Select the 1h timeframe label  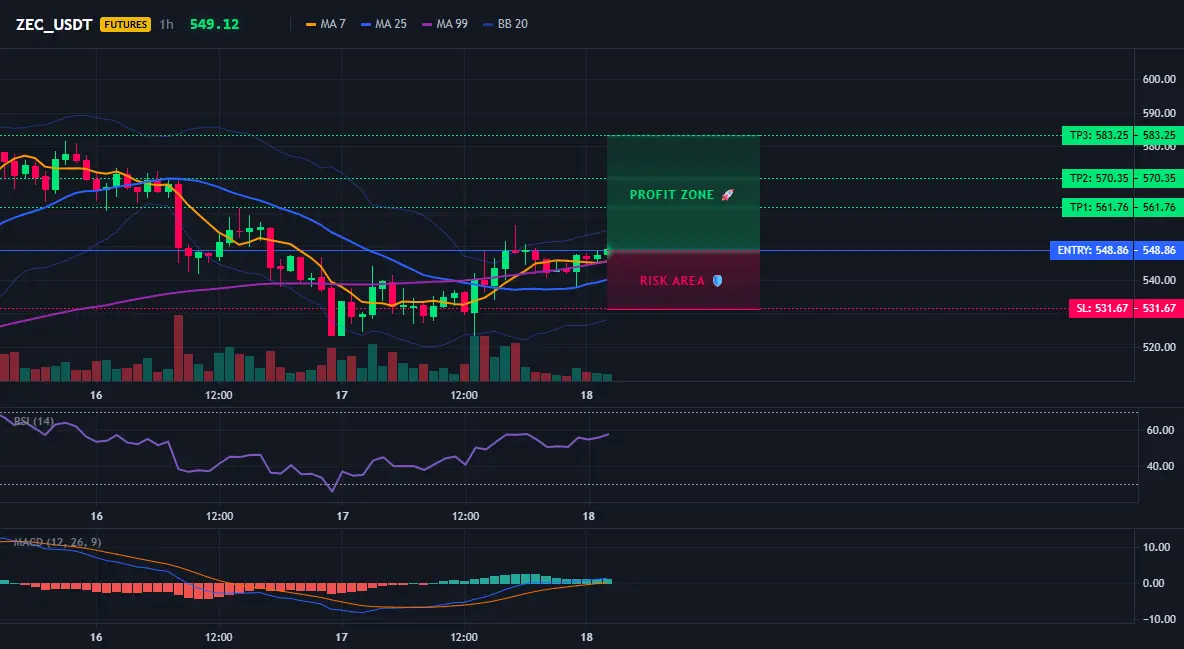(x=167, y=24)
